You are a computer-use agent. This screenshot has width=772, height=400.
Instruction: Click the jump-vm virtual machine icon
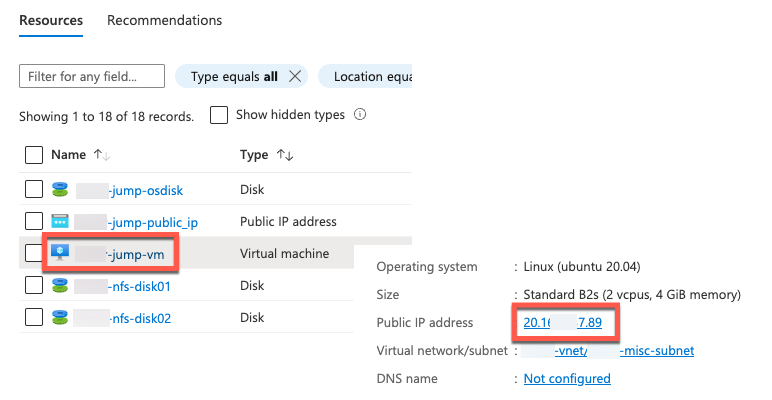pyautogui.click(x=60, y=253)
